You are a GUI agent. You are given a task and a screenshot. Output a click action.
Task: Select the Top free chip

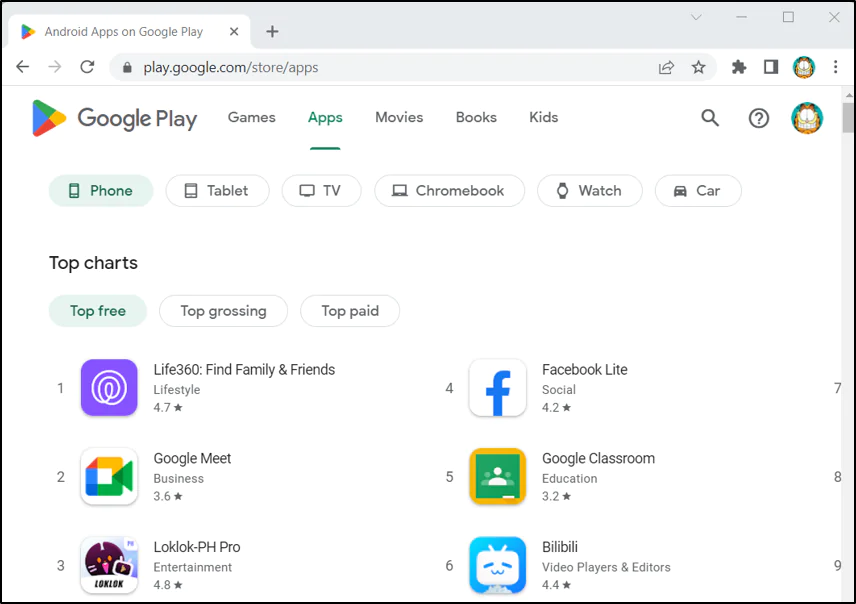[x=97, y=311]
